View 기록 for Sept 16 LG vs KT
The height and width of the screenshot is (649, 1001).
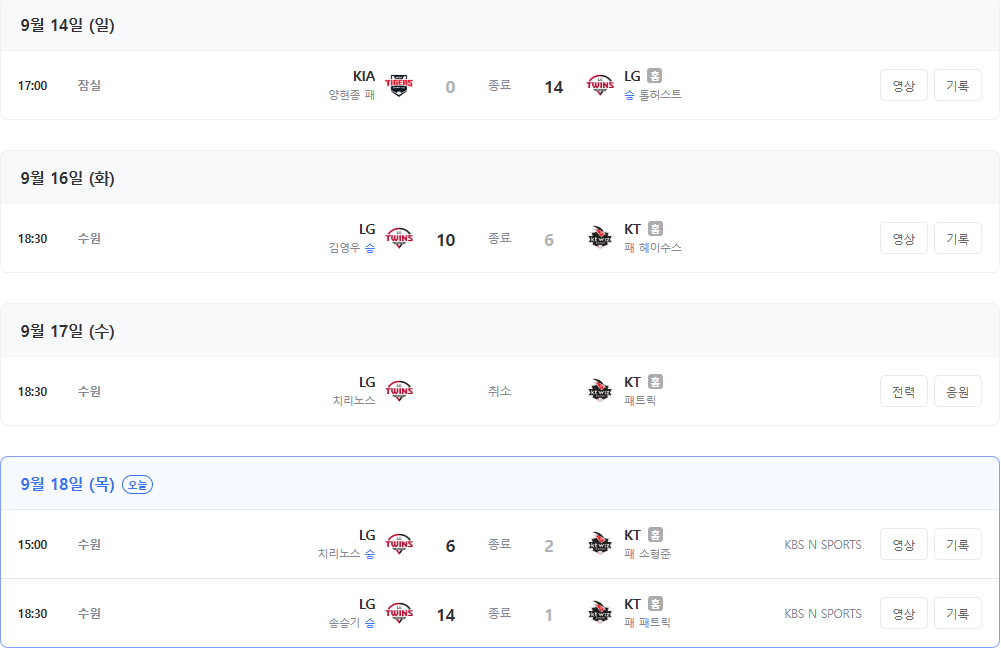point(958,239)
